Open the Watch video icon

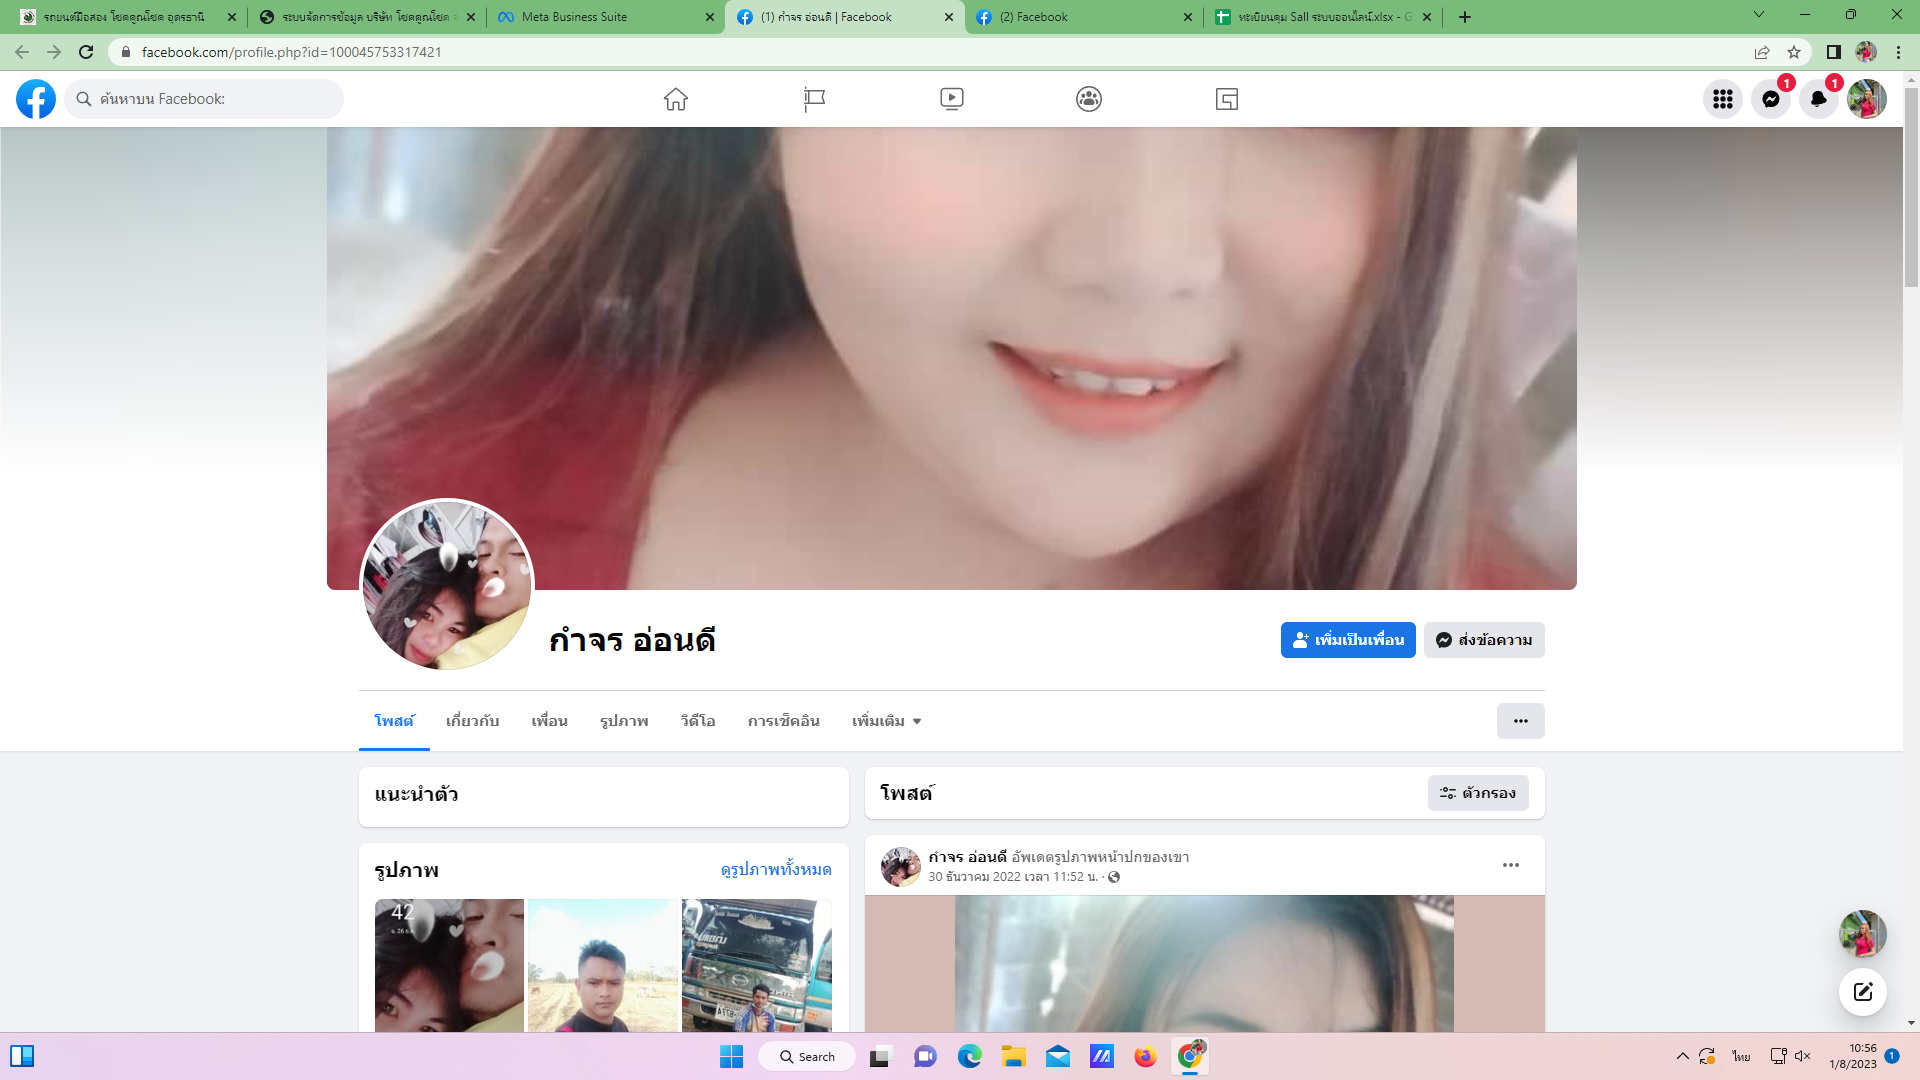pos(951,99)
